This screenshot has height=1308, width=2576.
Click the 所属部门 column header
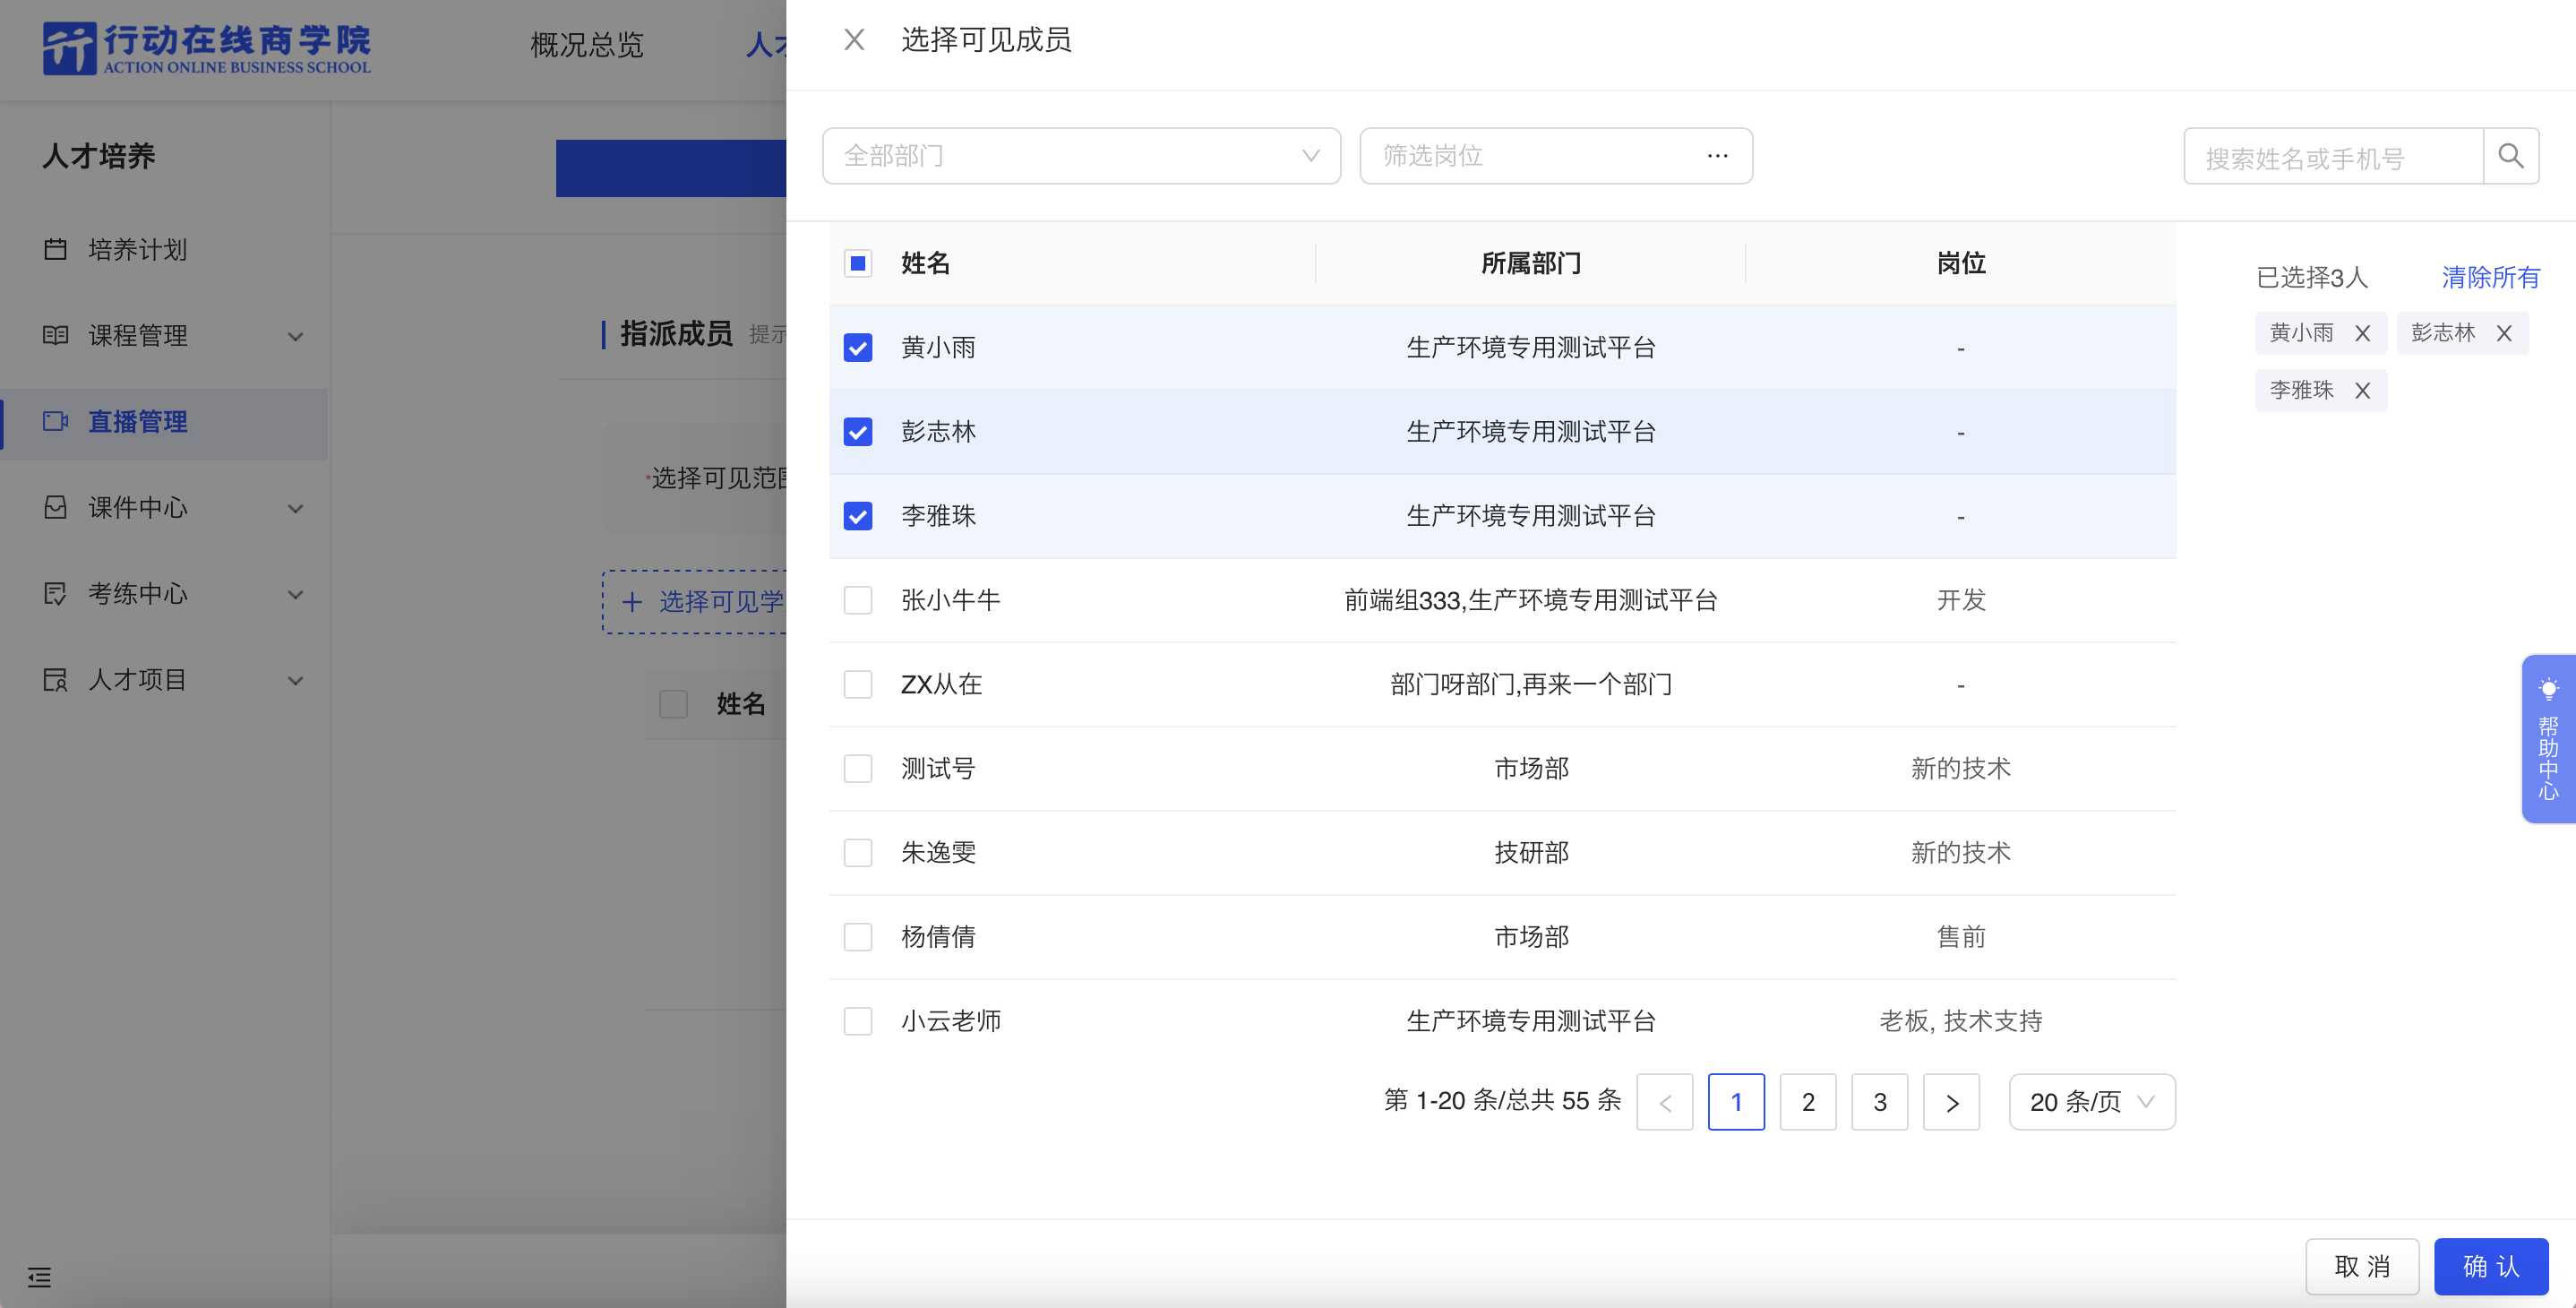point(1531,263)
